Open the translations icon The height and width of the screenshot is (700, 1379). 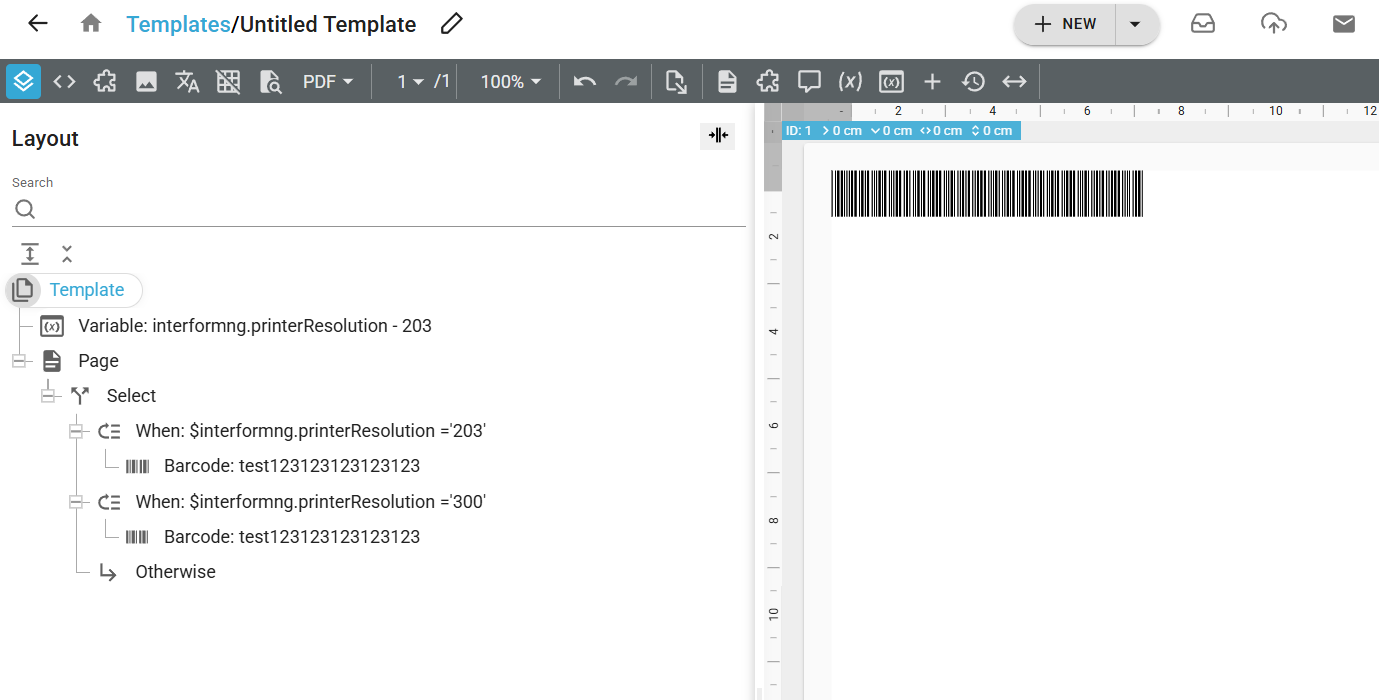click(x=187, y=81)
